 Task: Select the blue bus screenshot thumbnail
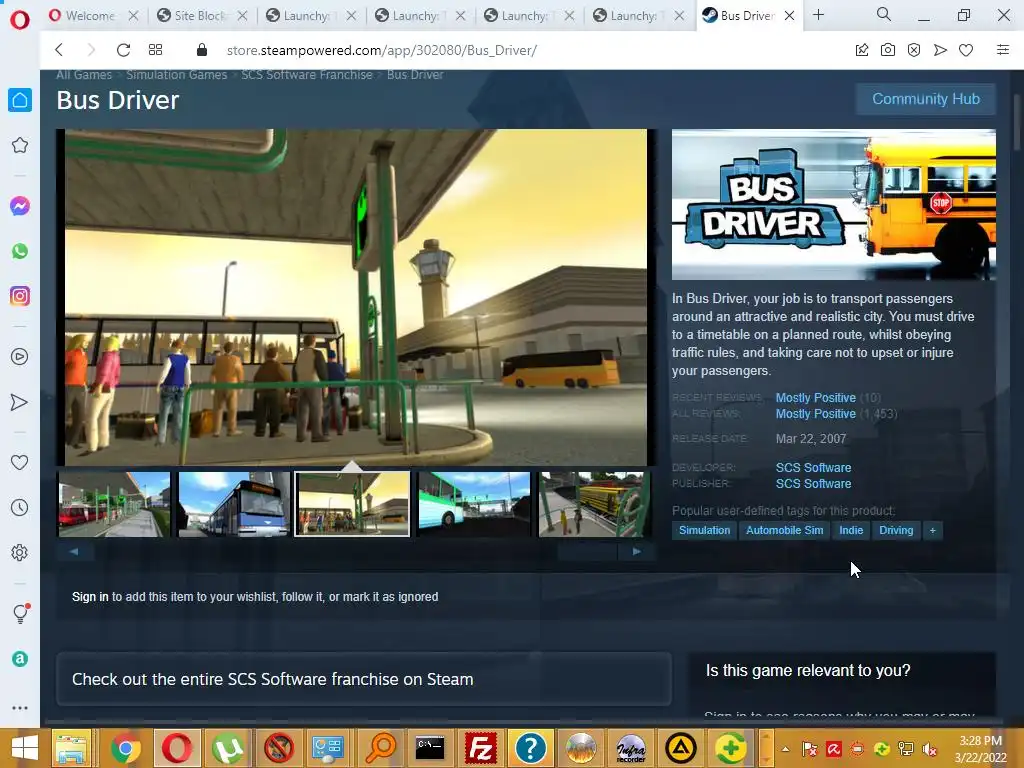234,504
